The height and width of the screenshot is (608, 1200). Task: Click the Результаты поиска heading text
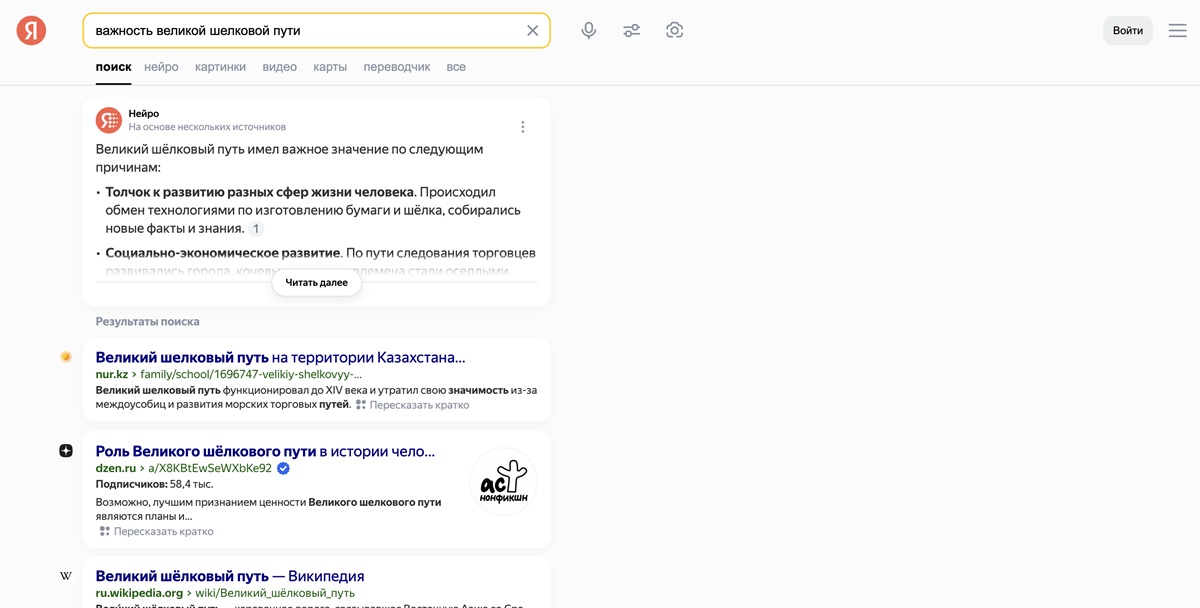(147, 322)
